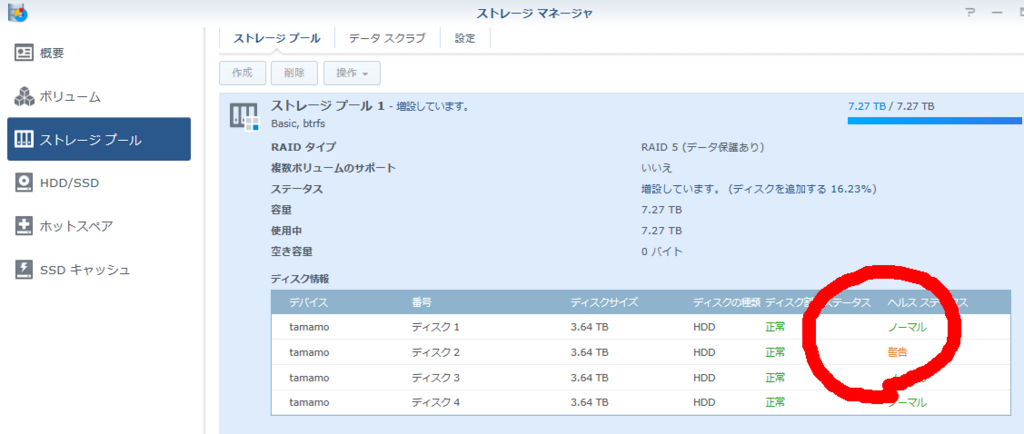Select ストレージ プール in sidebar

click(99, 139)
